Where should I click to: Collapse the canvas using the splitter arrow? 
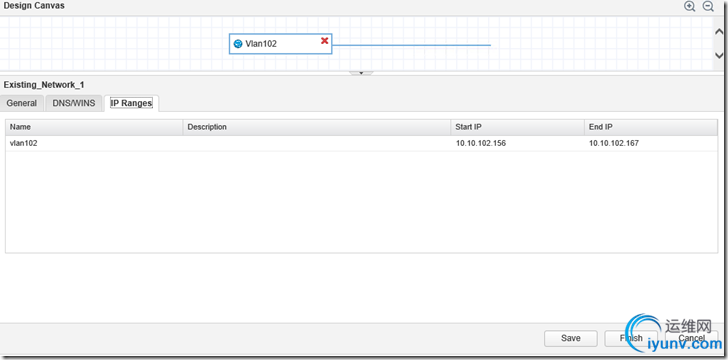361,73
